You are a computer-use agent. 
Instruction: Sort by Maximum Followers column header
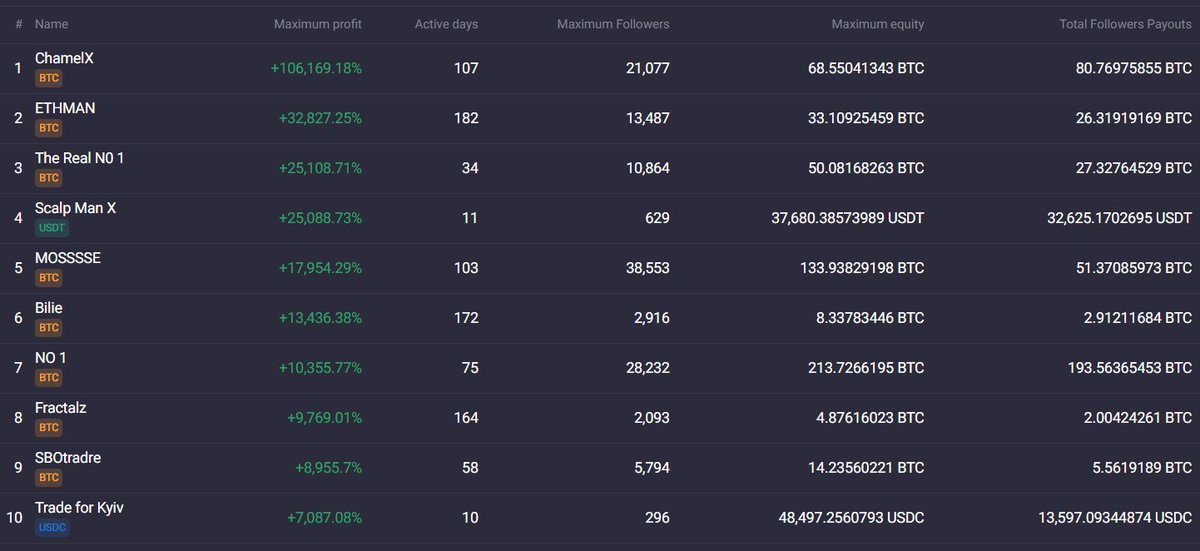pyautogui.click(x=613, y=24)
